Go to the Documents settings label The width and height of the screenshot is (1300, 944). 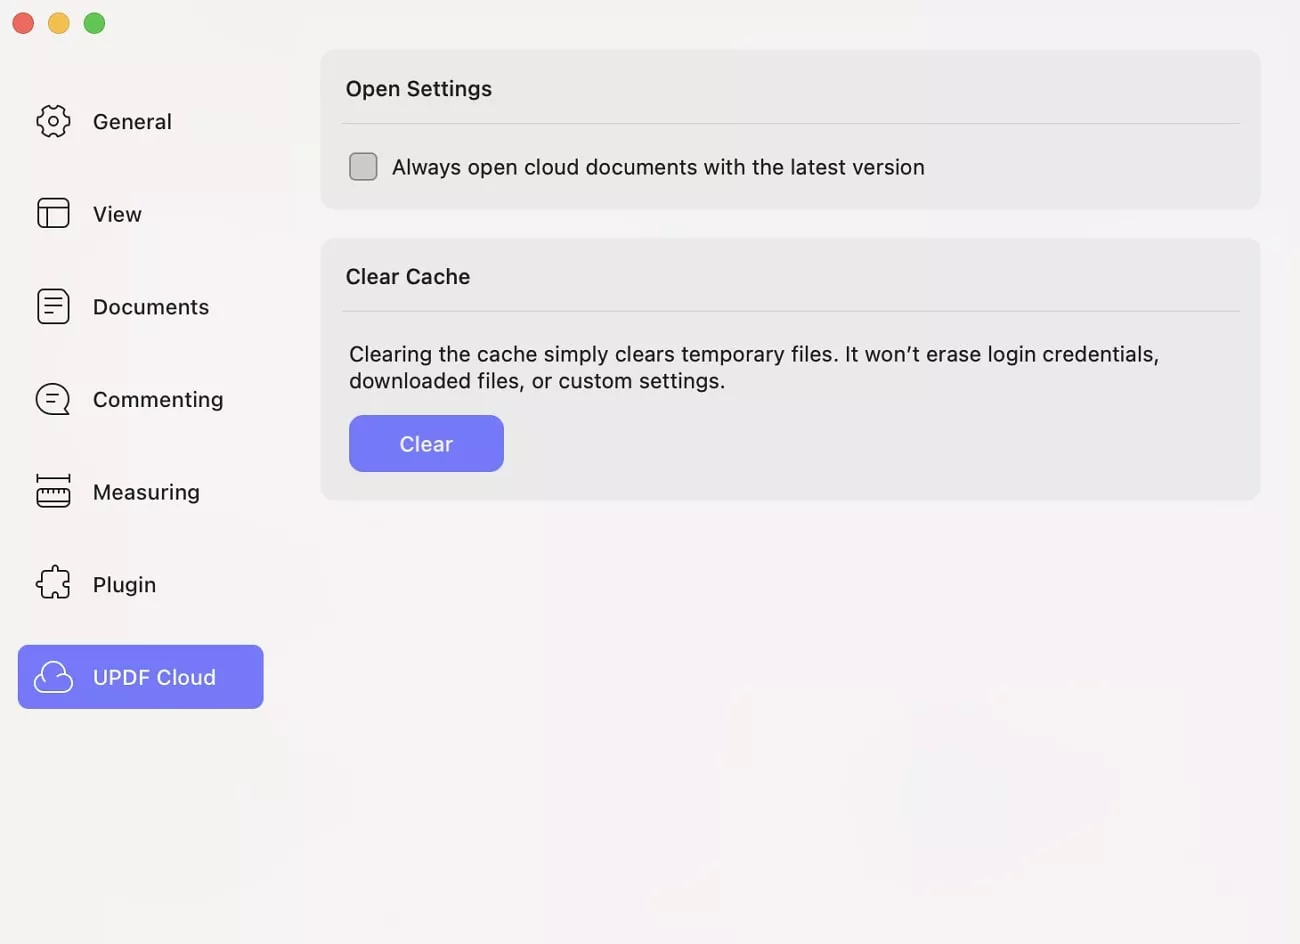pyautogui.click(x=151, y=307)
